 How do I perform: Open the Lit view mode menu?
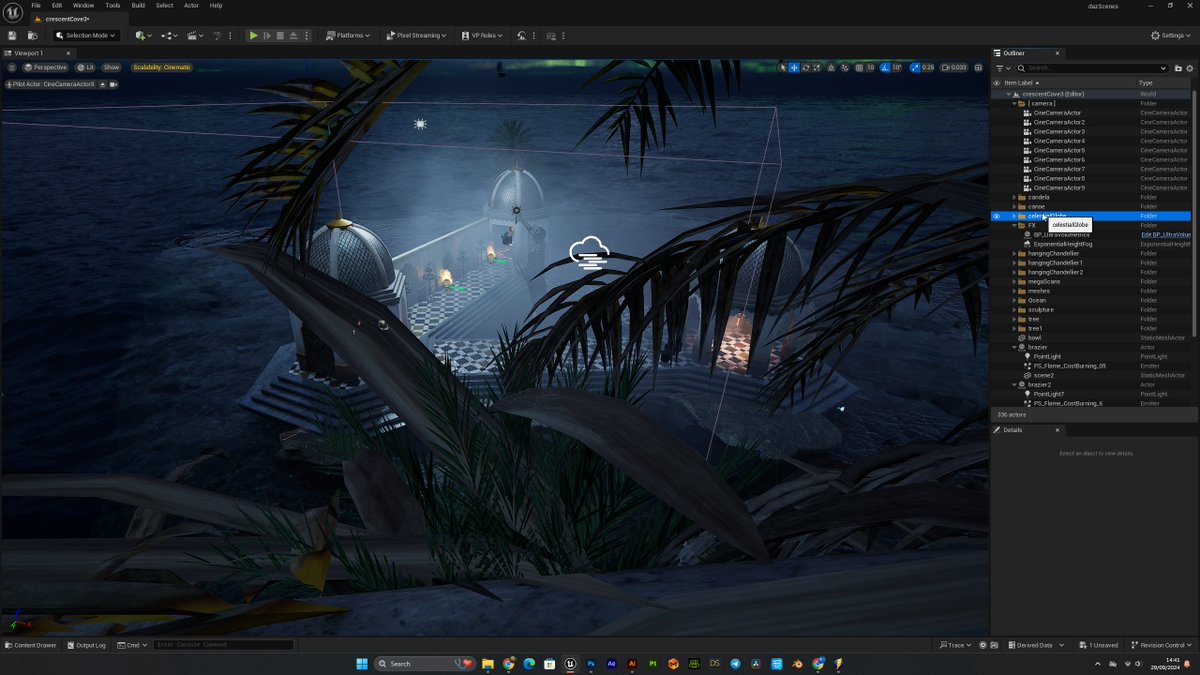click(x=86, y=67)
